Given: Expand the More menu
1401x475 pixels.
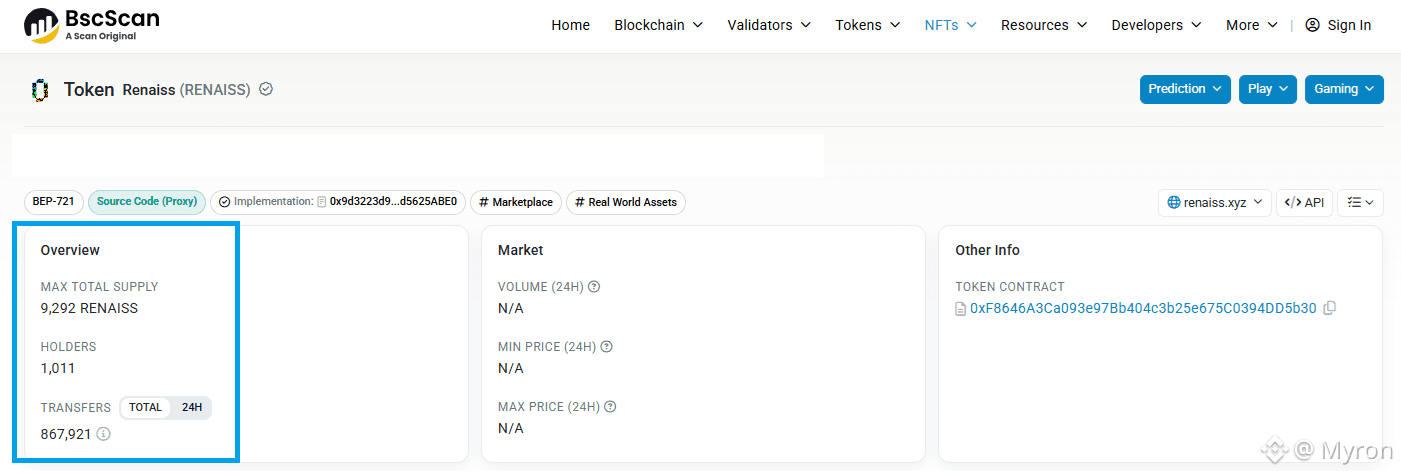Looking at the screenshot, I should click(x=1252, y=25).
